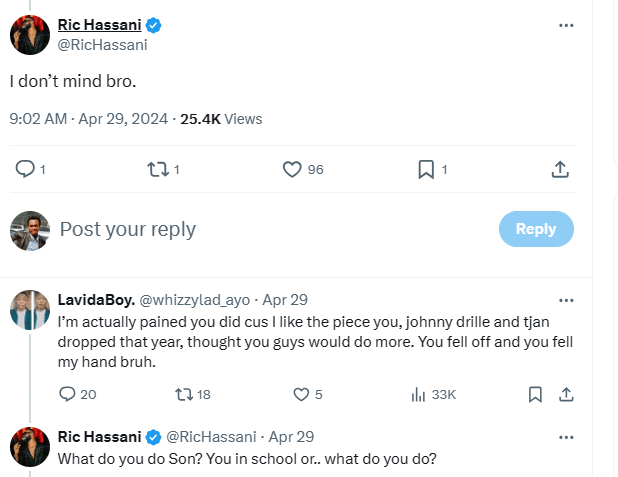The image size is (618, 477).
Task: Like LavidaBoy's comment
Action: click(301, 394)
